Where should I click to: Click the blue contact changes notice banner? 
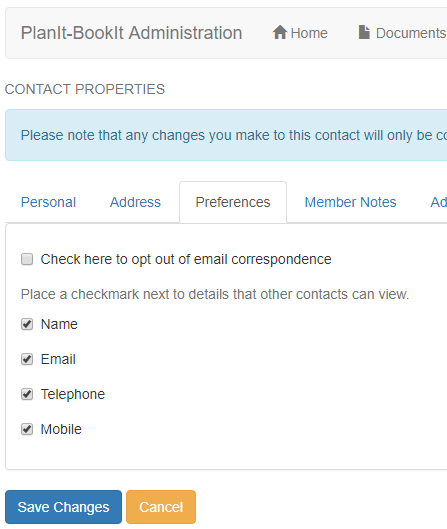(x=226, y=135)
